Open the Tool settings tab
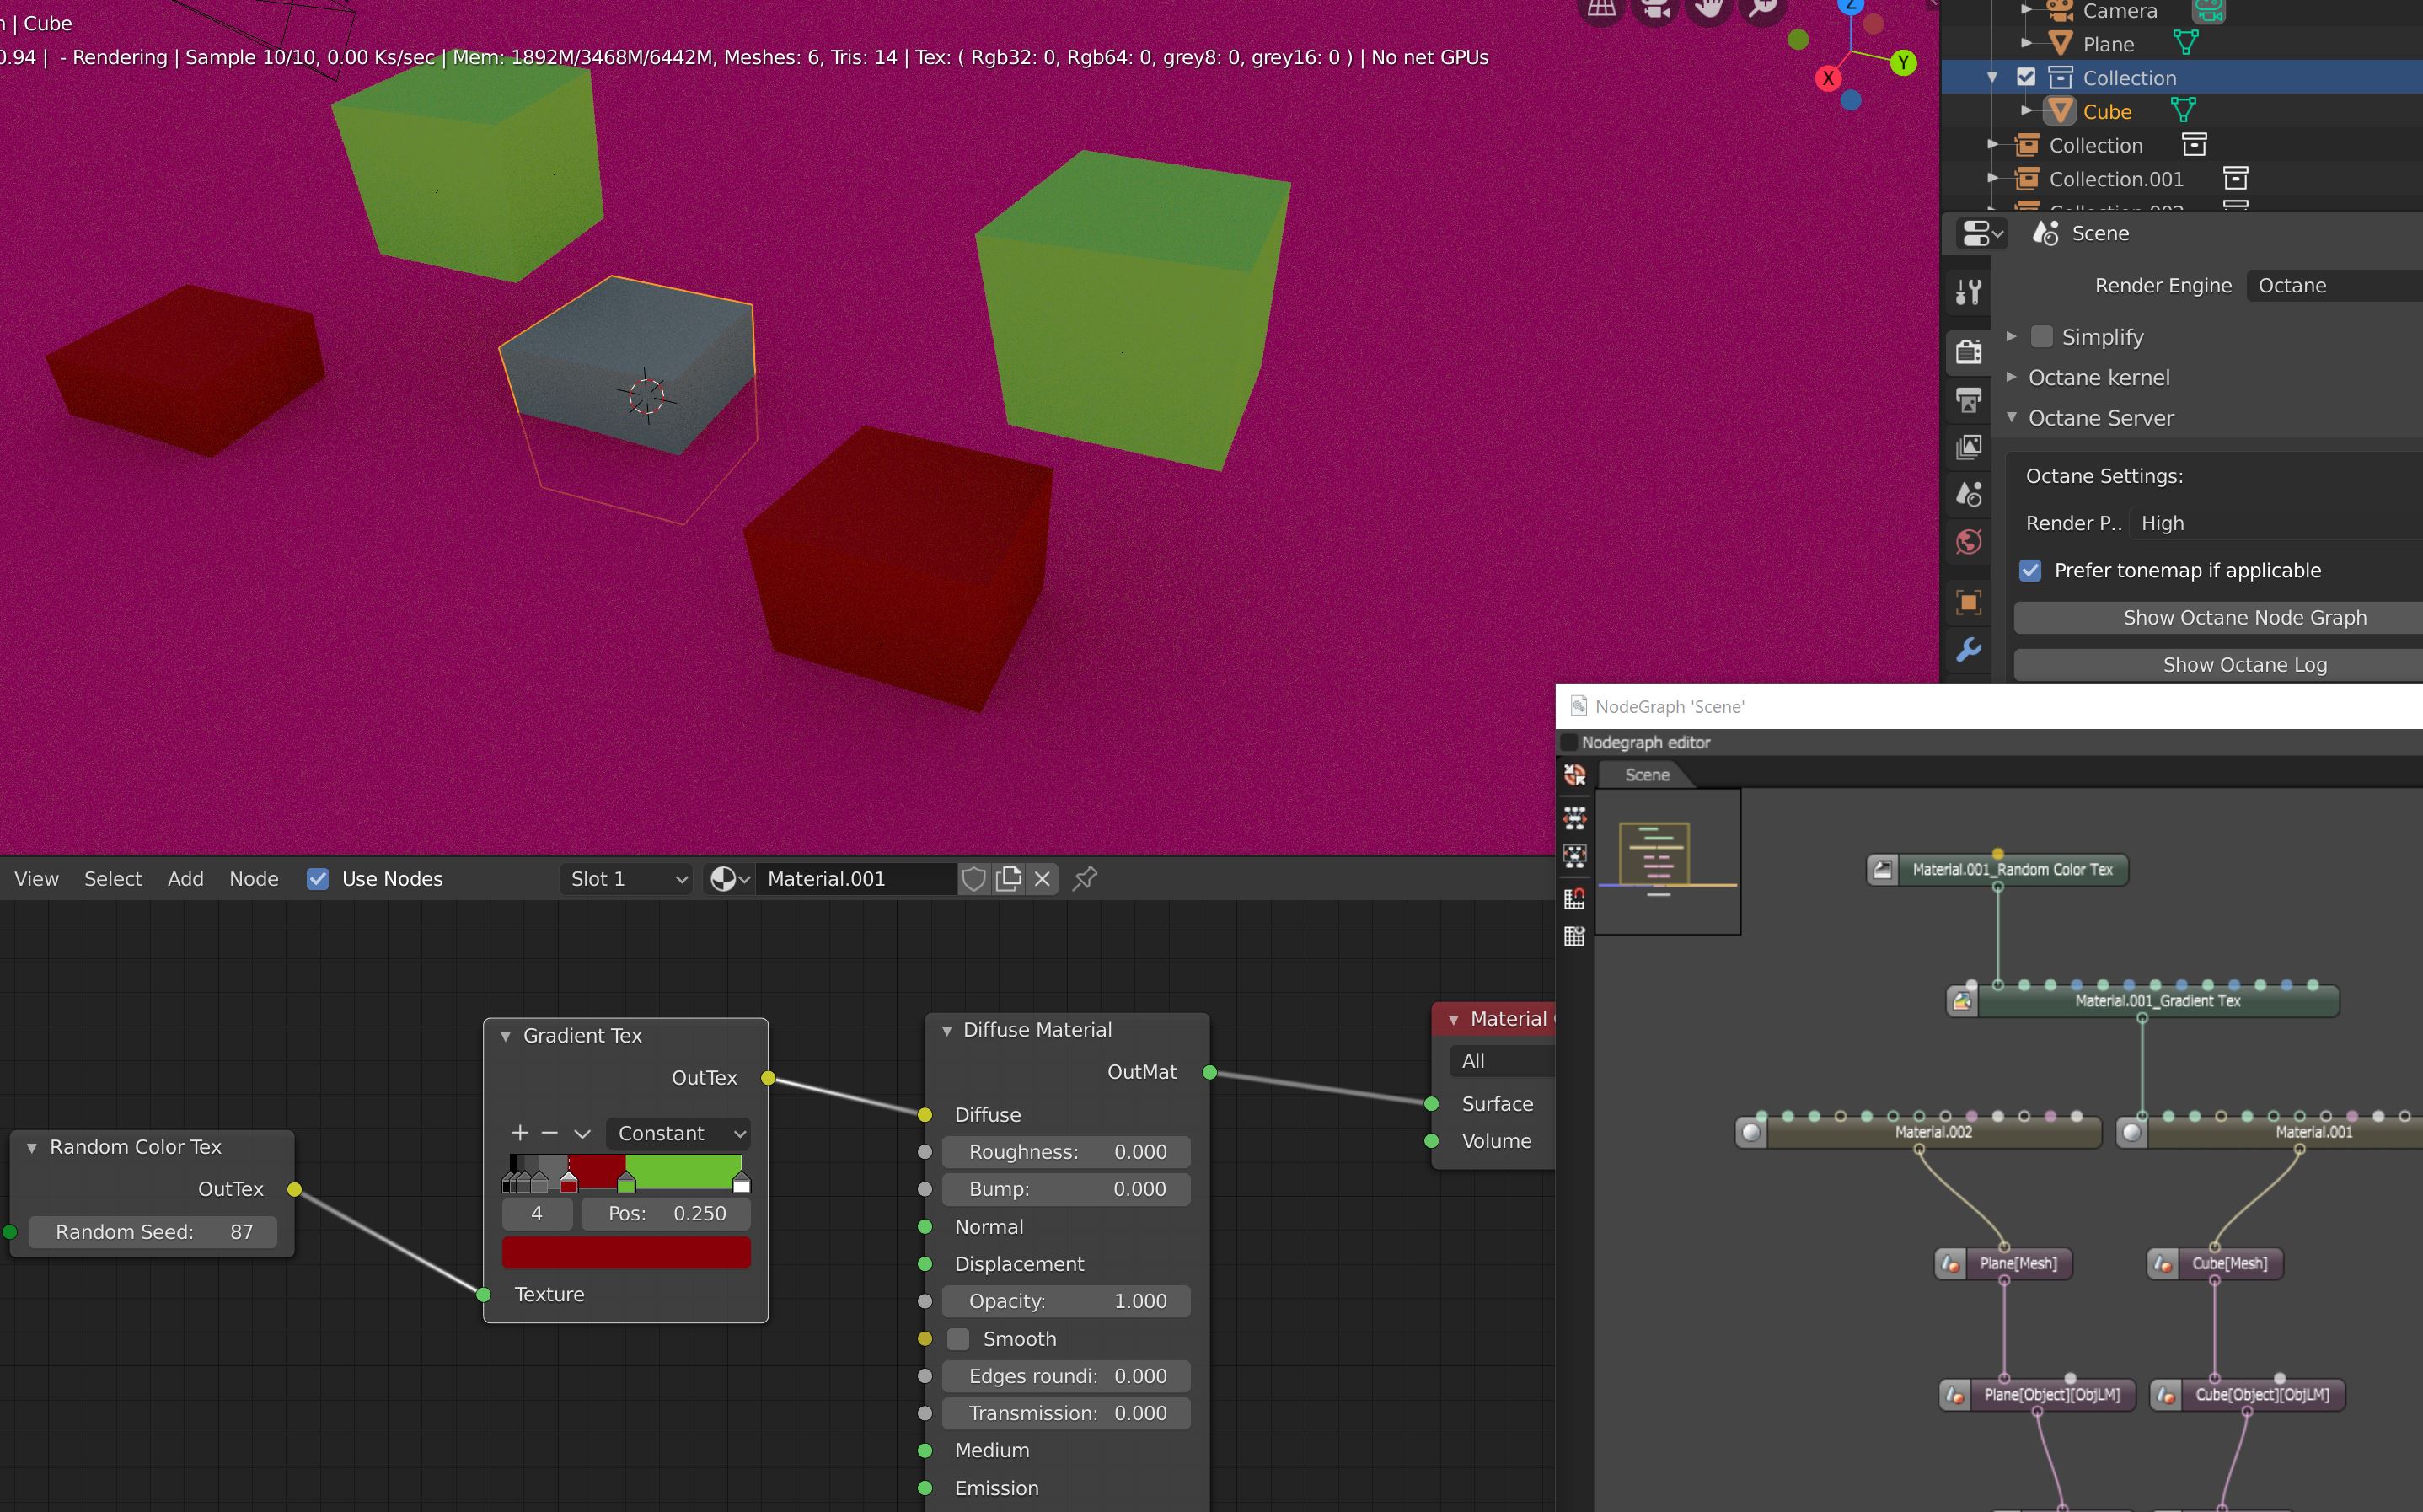 (1968, 292)
